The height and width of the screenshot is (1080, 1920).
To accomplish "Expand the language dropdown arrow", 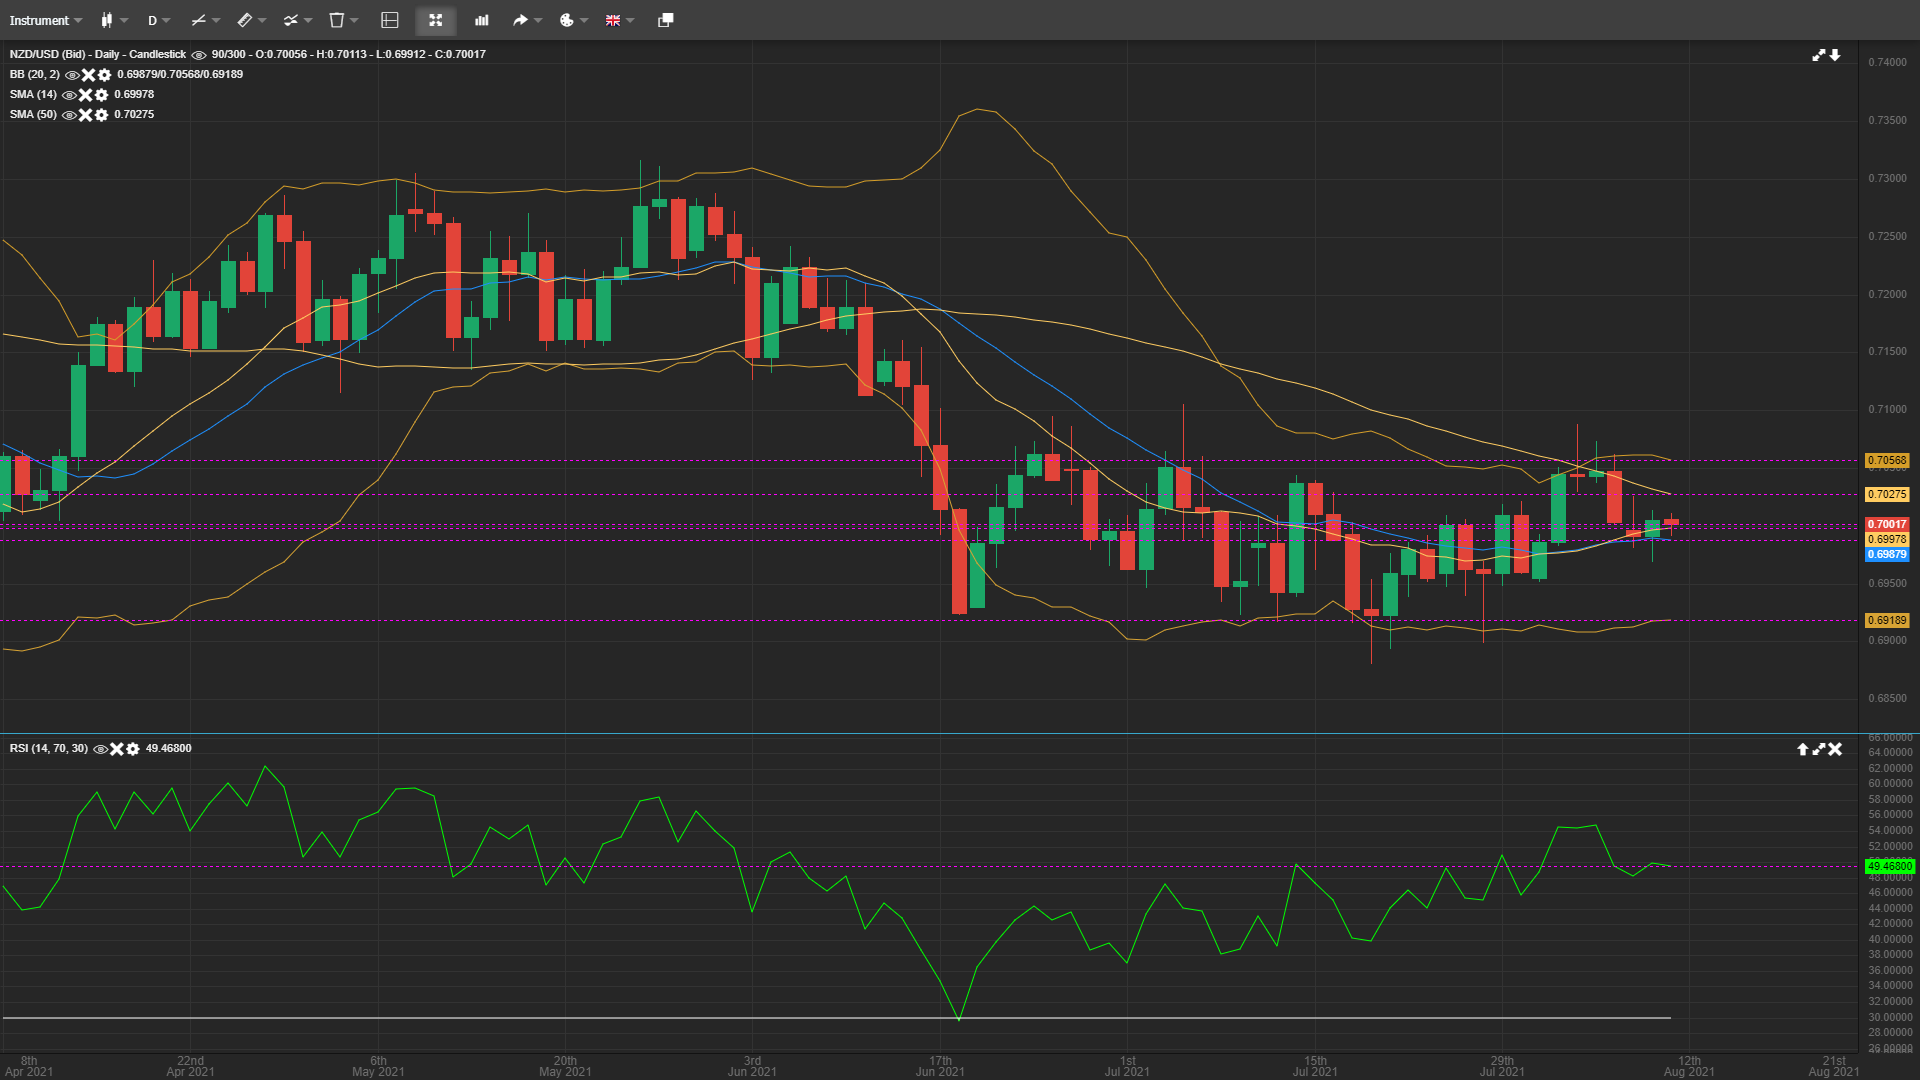I will (630, 20).
